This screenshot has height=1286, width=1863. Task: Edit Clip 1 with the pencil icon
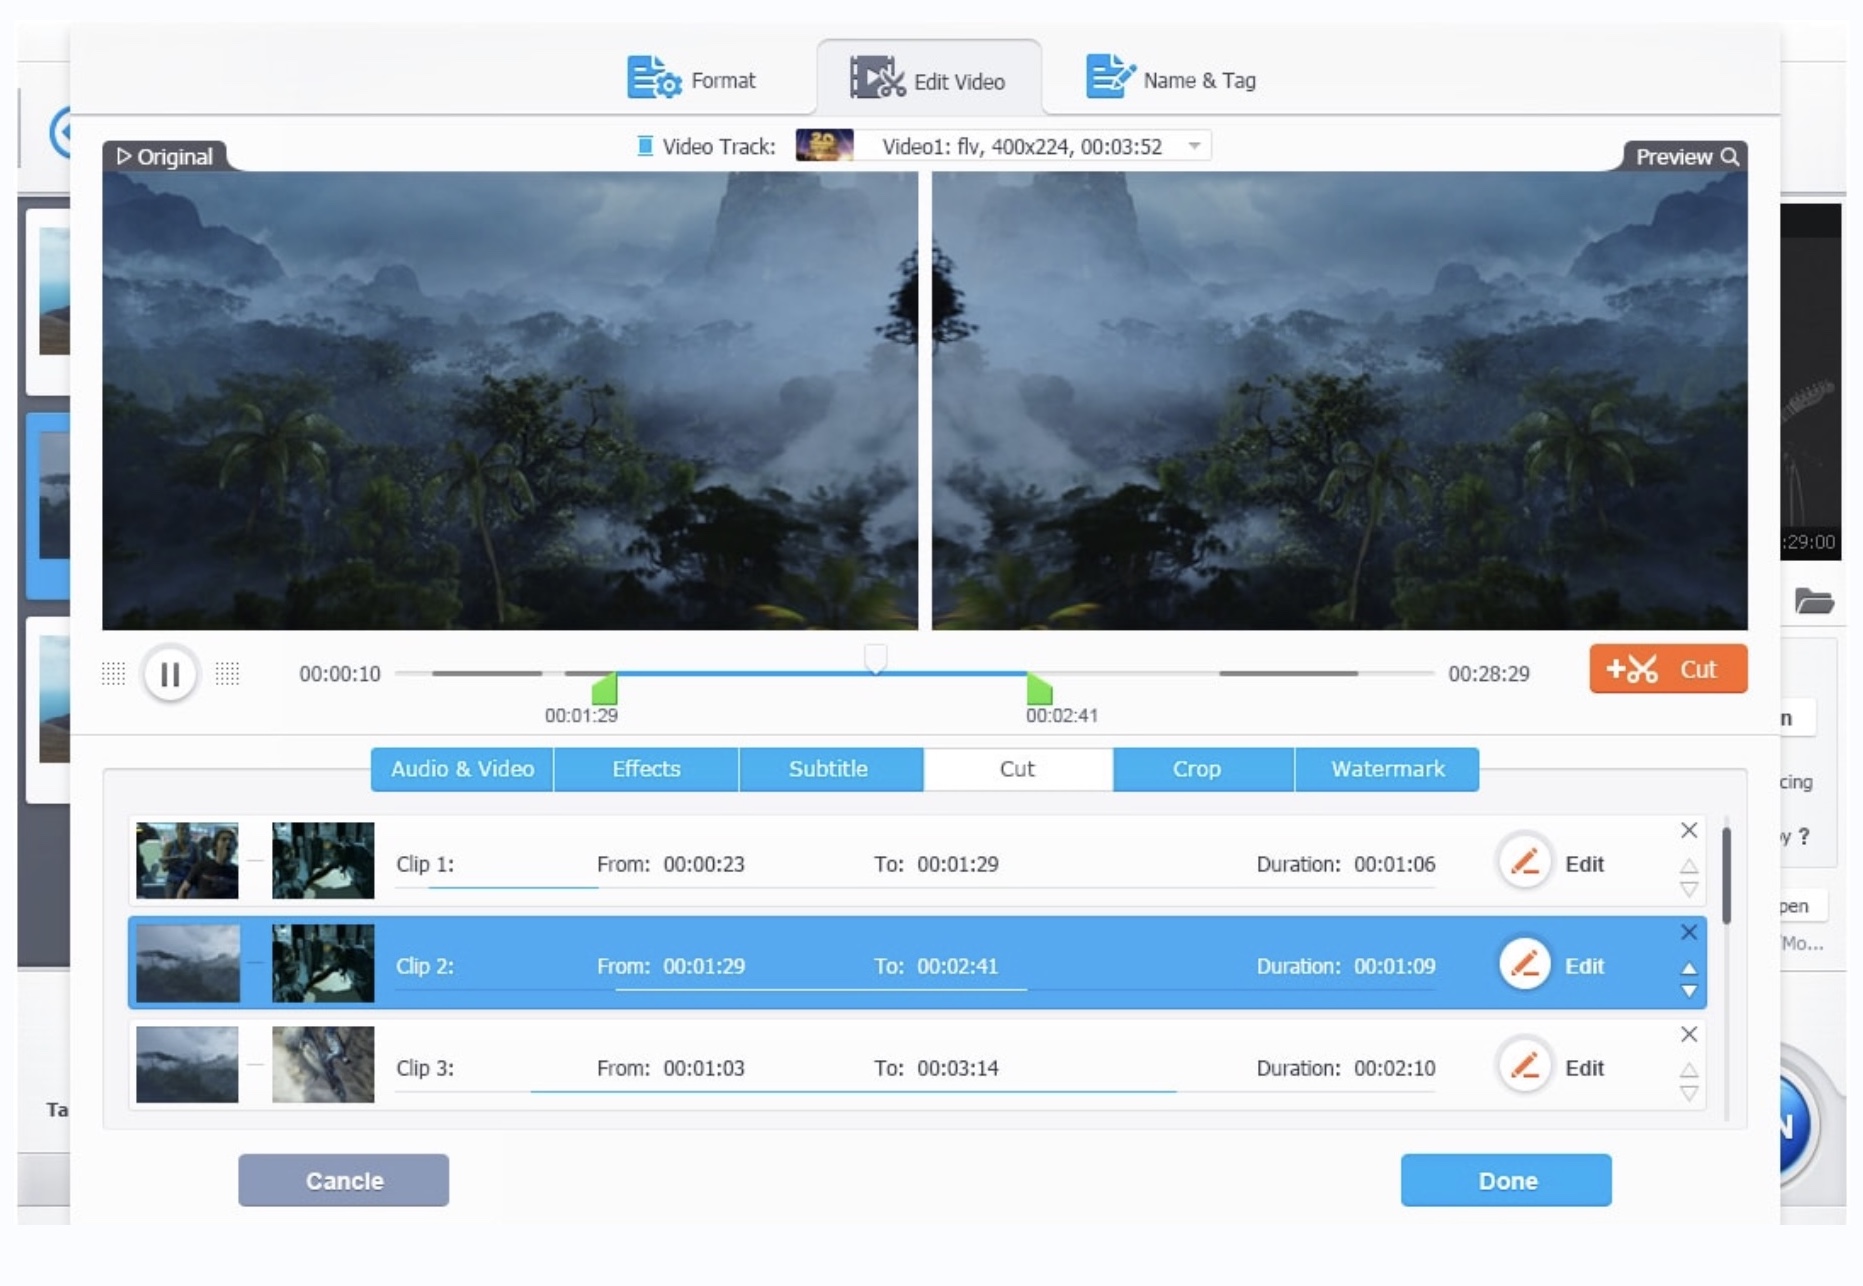(1524, 862)
